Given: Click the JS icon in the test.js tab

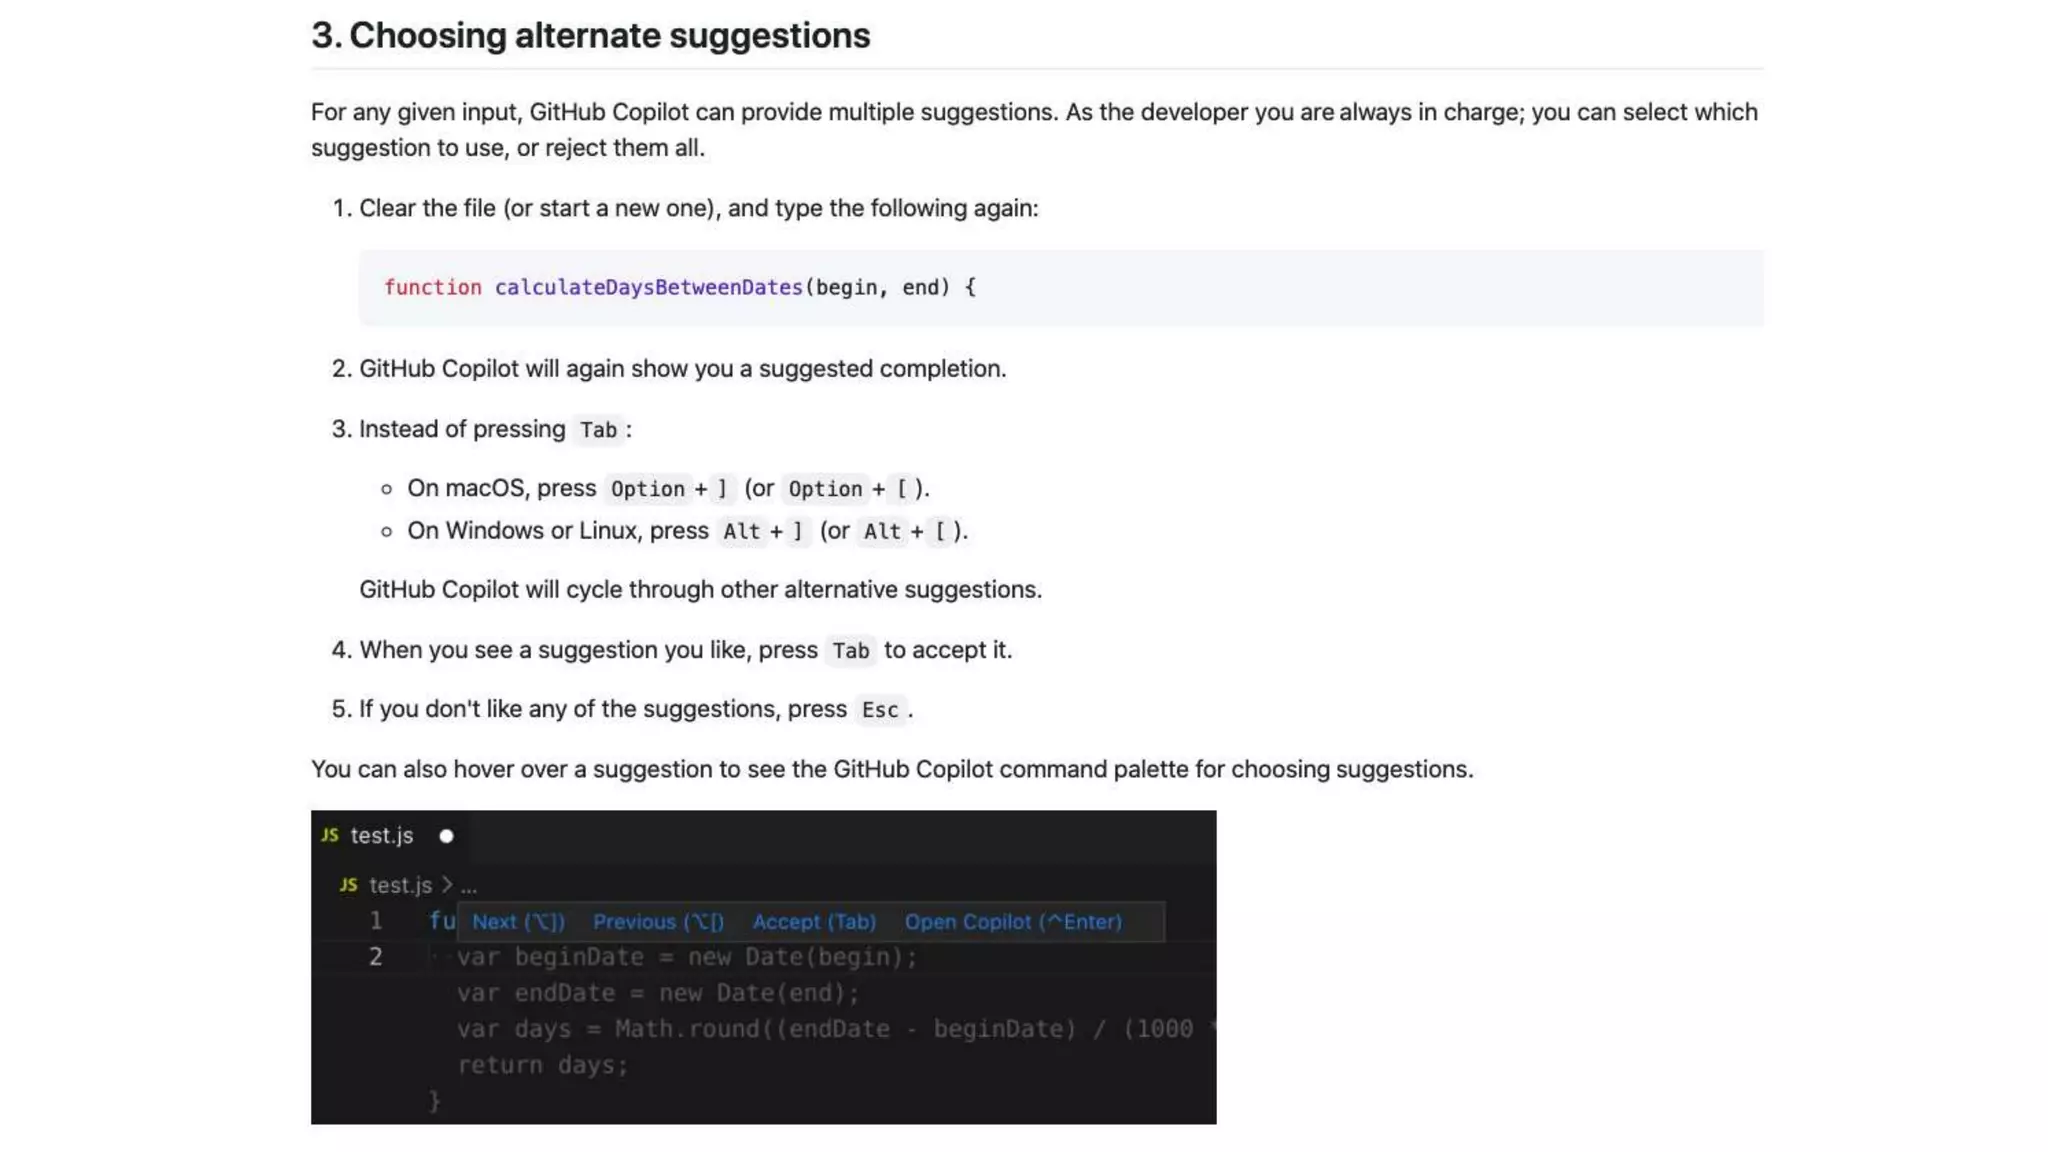Looking at the screenshot, I should pos(330,835).
